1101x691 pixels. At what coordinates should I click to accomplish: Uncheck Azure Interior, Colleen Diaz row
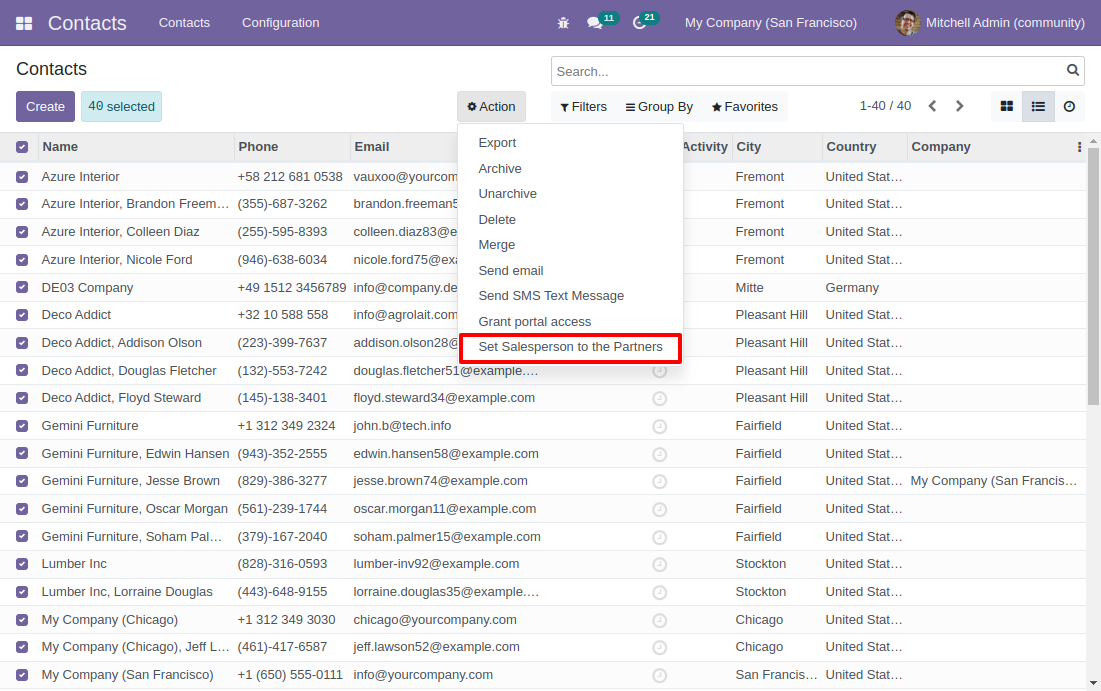coord(22,232)
